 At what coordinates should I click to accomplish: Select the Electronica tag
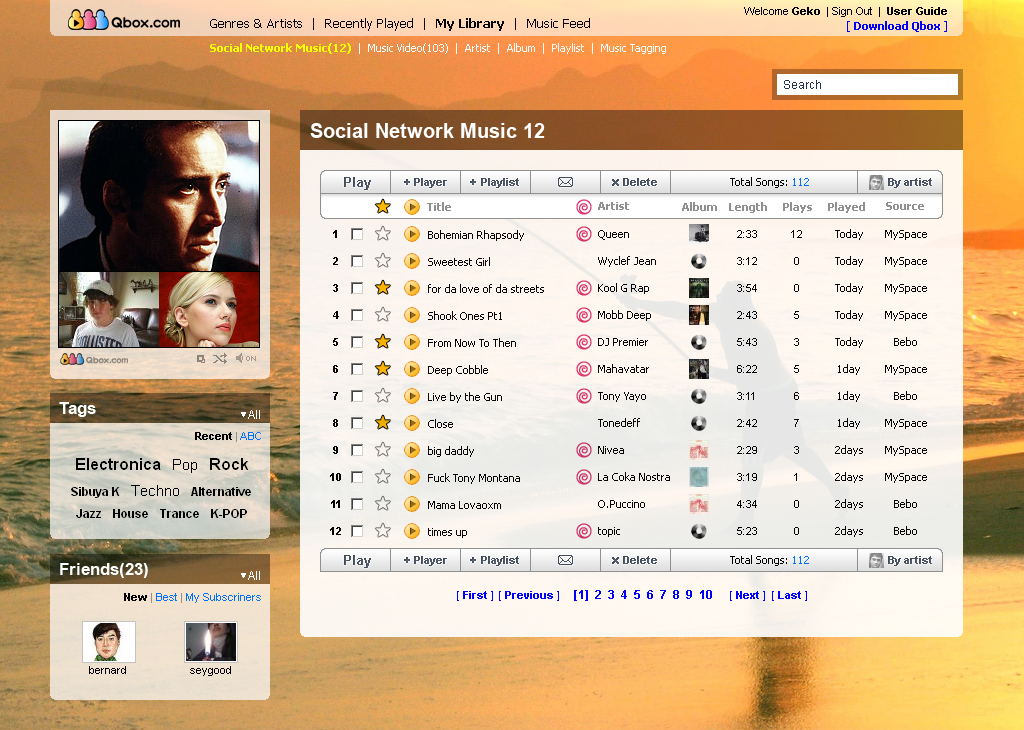pos(118,464)
